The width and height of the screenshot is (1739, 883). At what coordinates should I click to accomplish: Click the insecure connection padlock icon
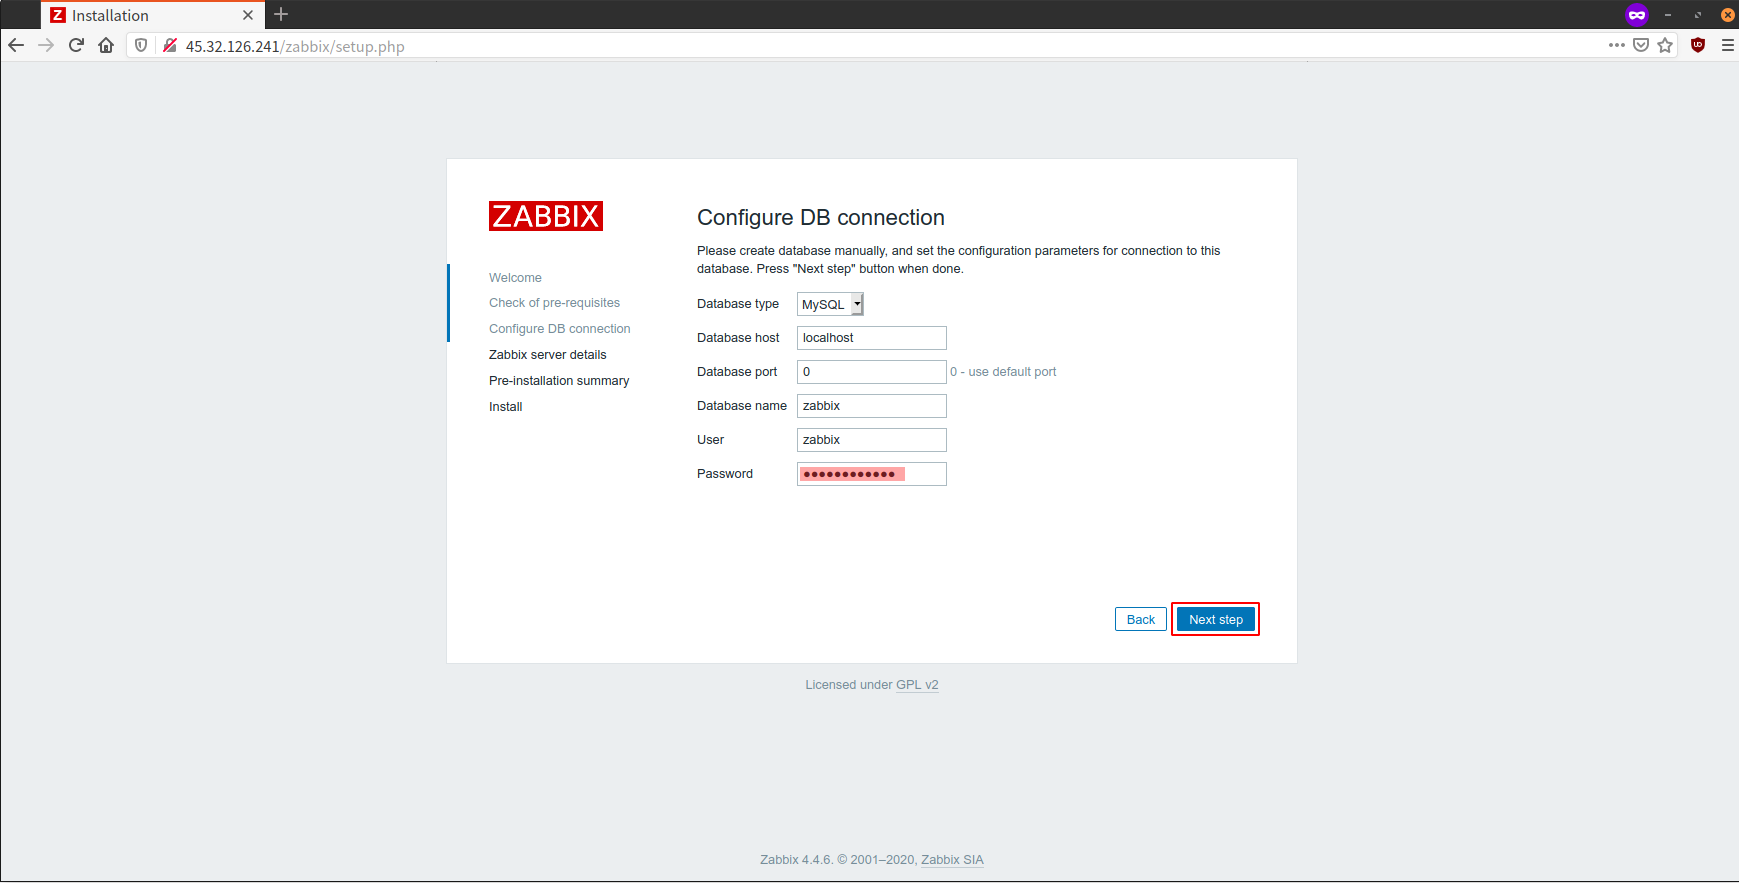pyautogui.click(x=170, y=45)
